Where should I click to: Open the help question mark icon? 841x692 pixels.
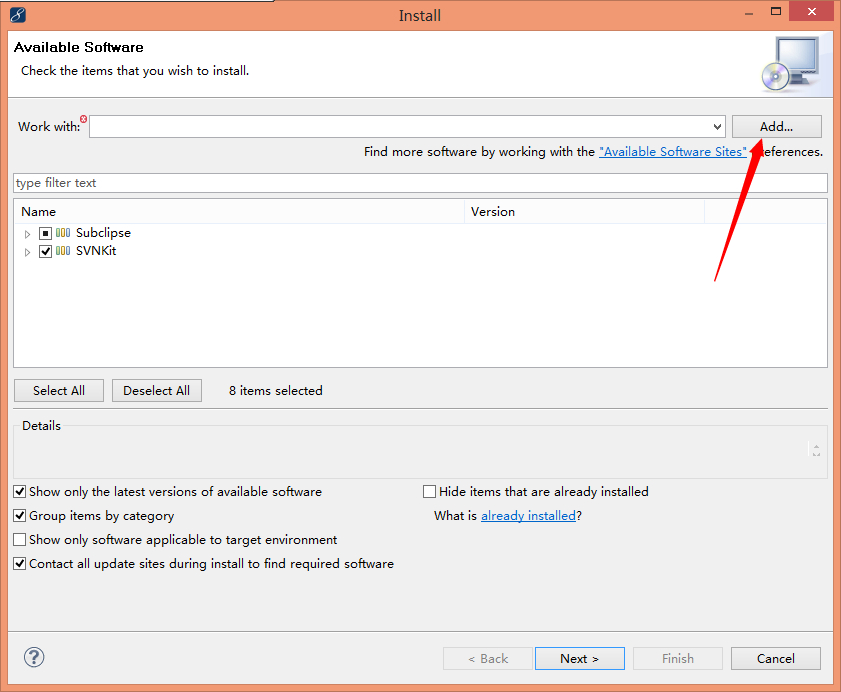coord(34,657)
